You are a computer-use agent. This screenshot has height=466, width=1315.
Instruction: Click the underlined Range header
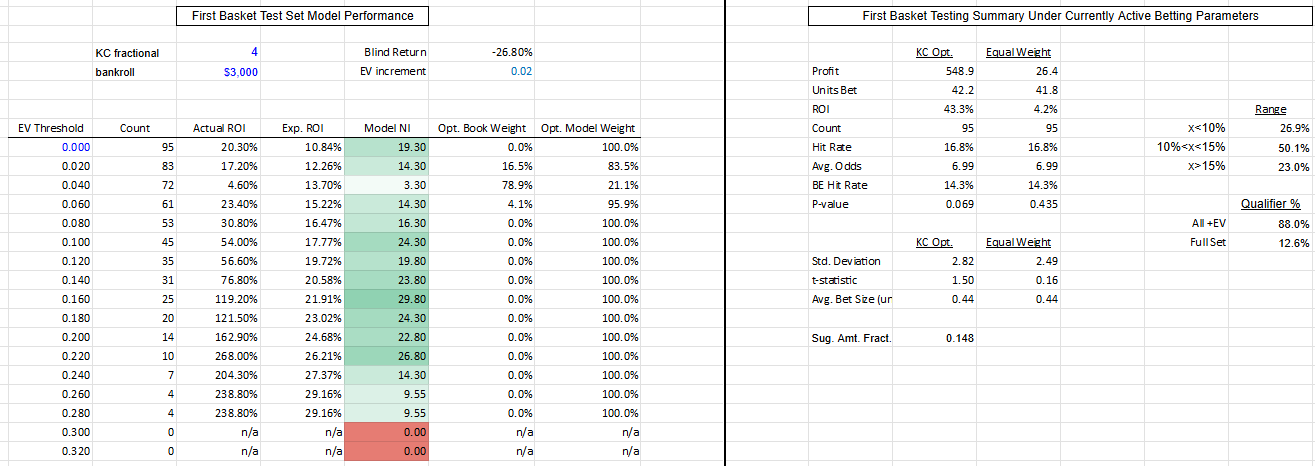click(1270, 109)
